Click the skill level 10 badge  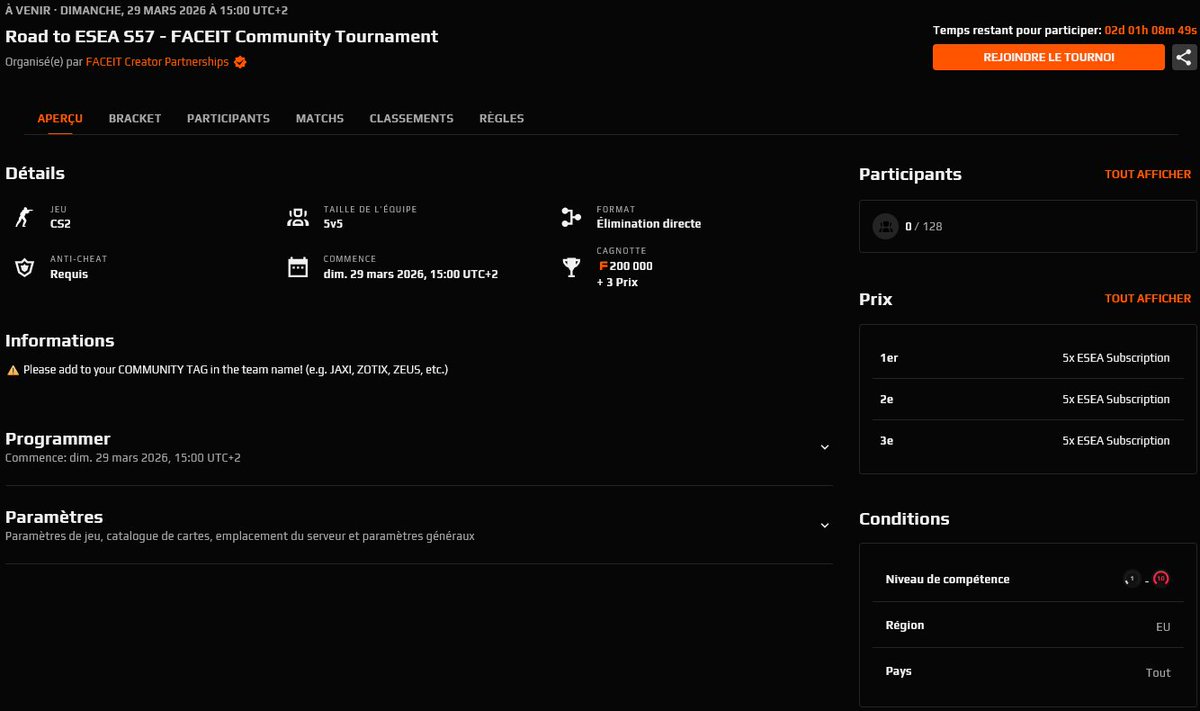[x=1161, y=578]
